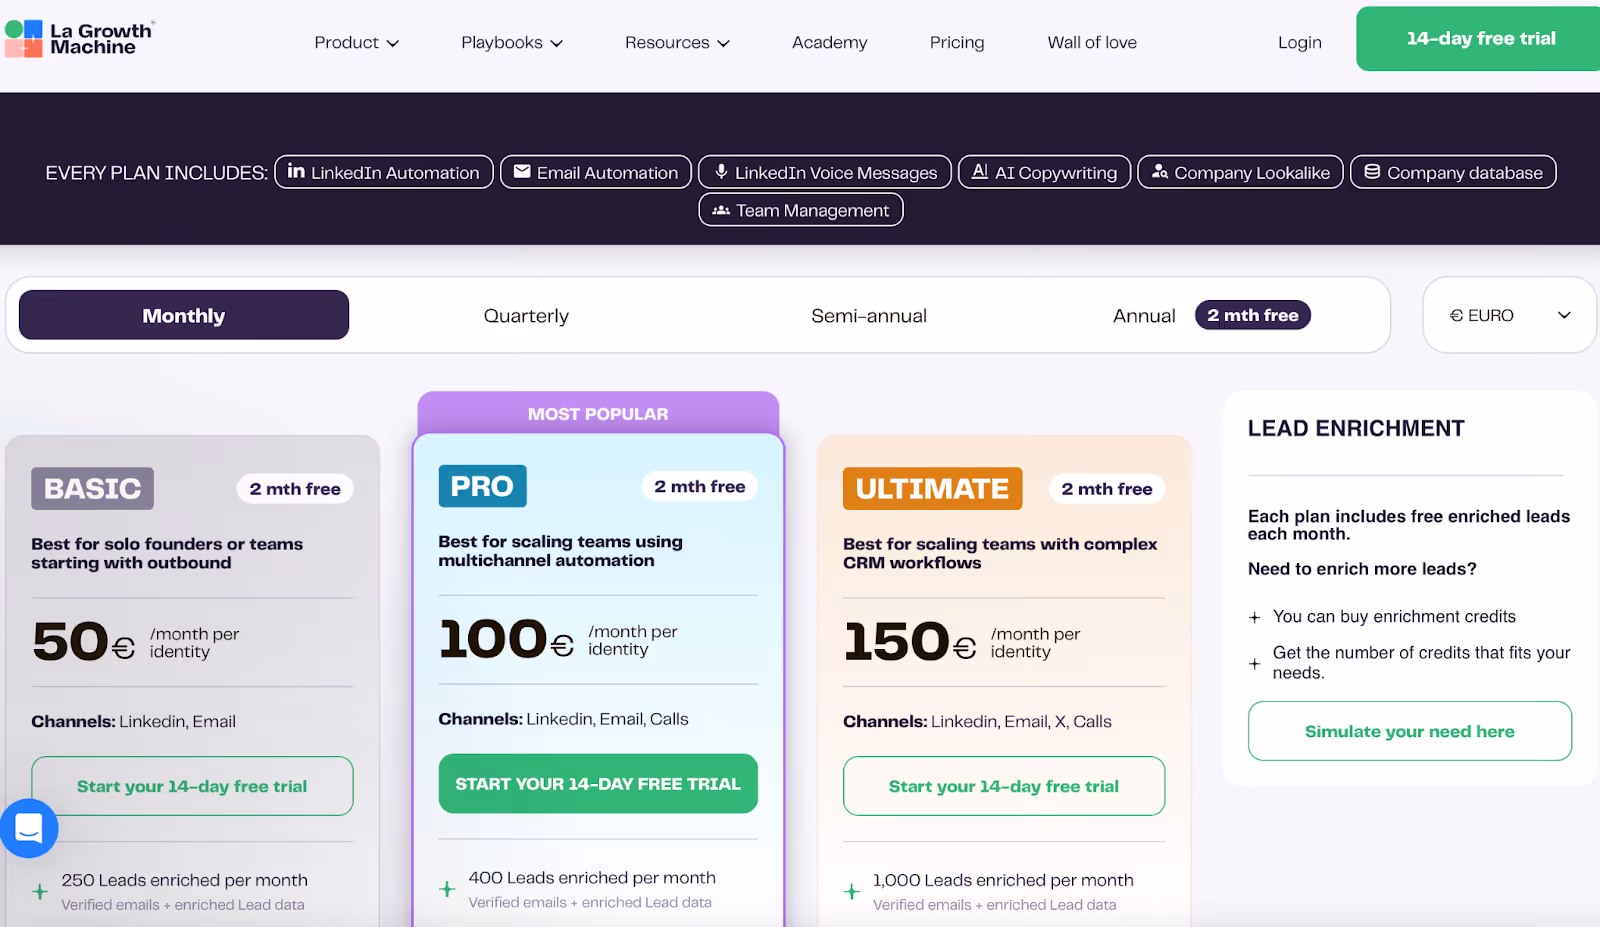Click Simulate your need here
Viewport: 1600px width, 927px height.
pos(1409,731)
